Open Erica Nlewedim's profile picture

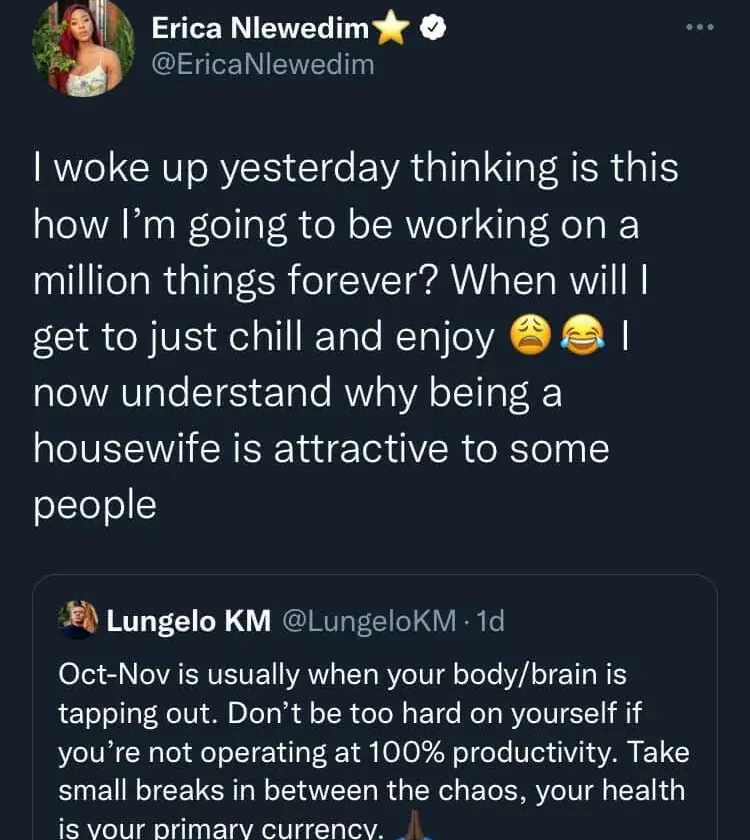(x=83, y=50)
